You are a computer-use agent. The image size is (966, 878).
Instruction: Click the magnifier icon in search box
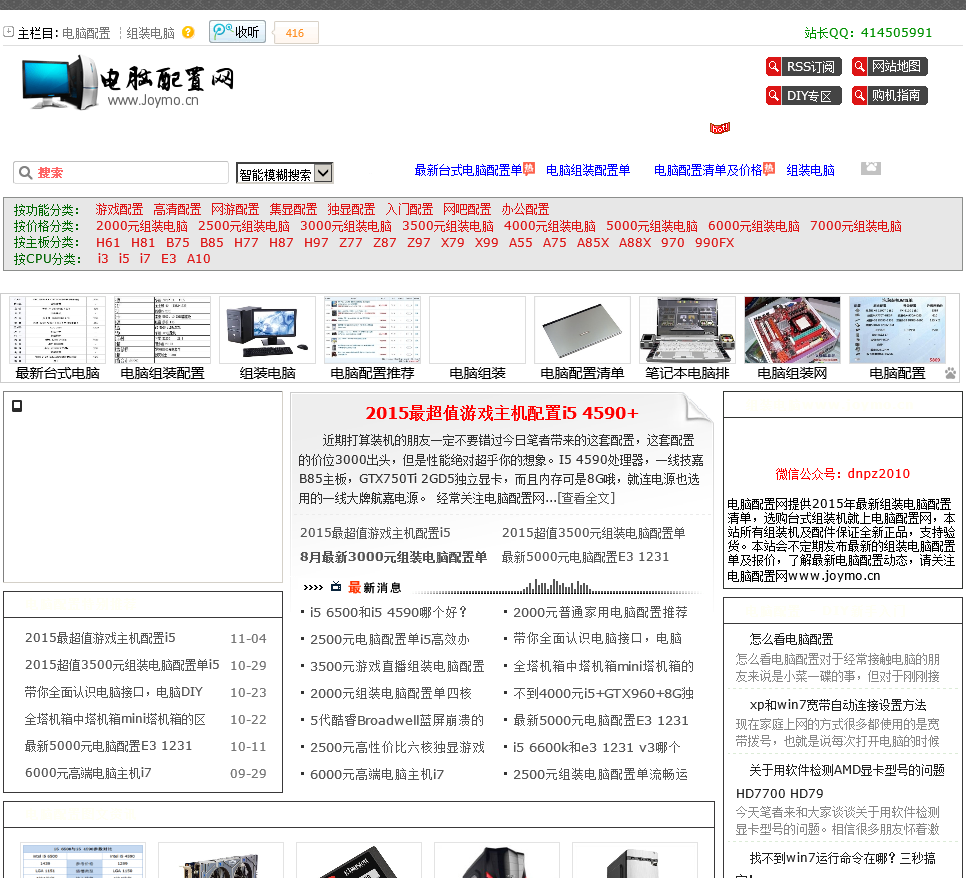pos(25,173)
